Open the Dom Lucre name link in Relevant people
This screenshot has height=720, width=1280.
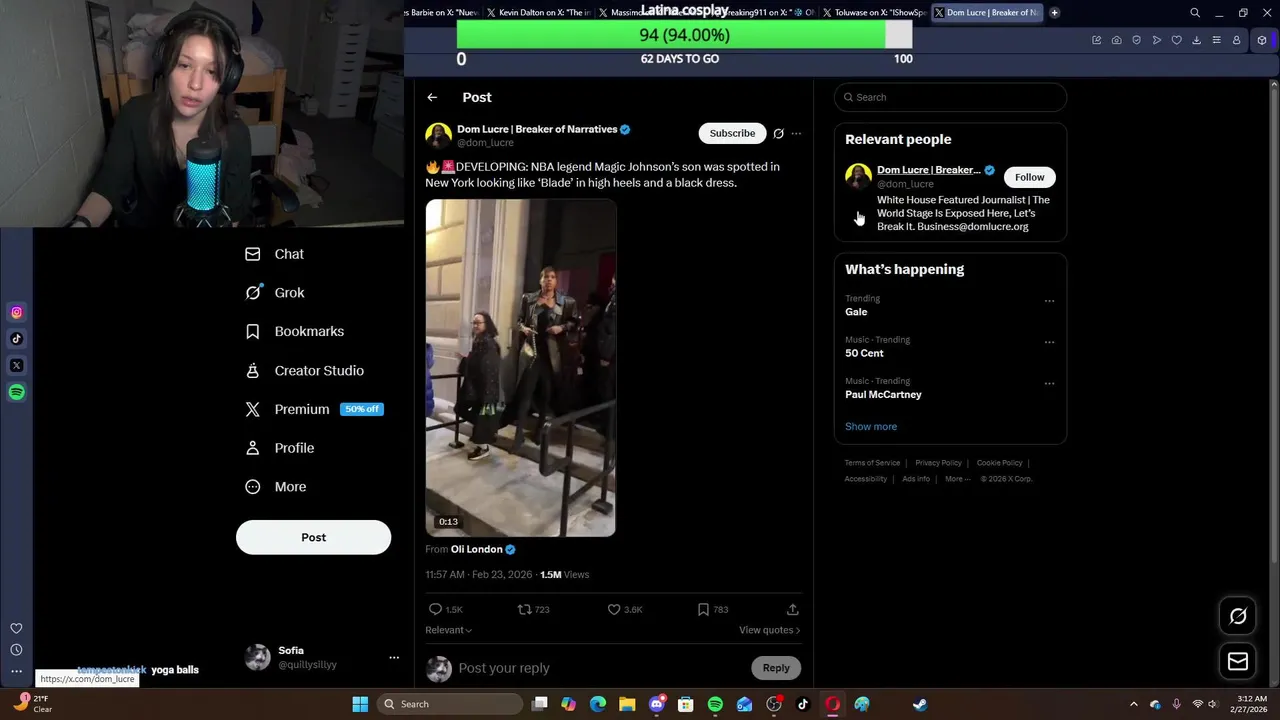tap(928, 170)
